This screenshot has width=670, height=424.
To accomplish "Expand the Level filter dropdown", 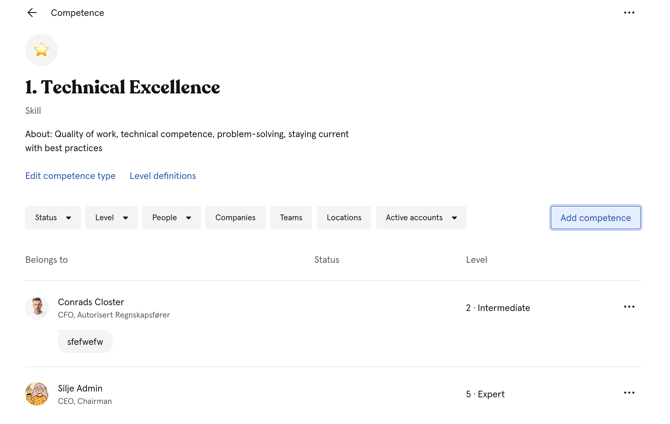I will pyautogui.click(x=112, y=218).
